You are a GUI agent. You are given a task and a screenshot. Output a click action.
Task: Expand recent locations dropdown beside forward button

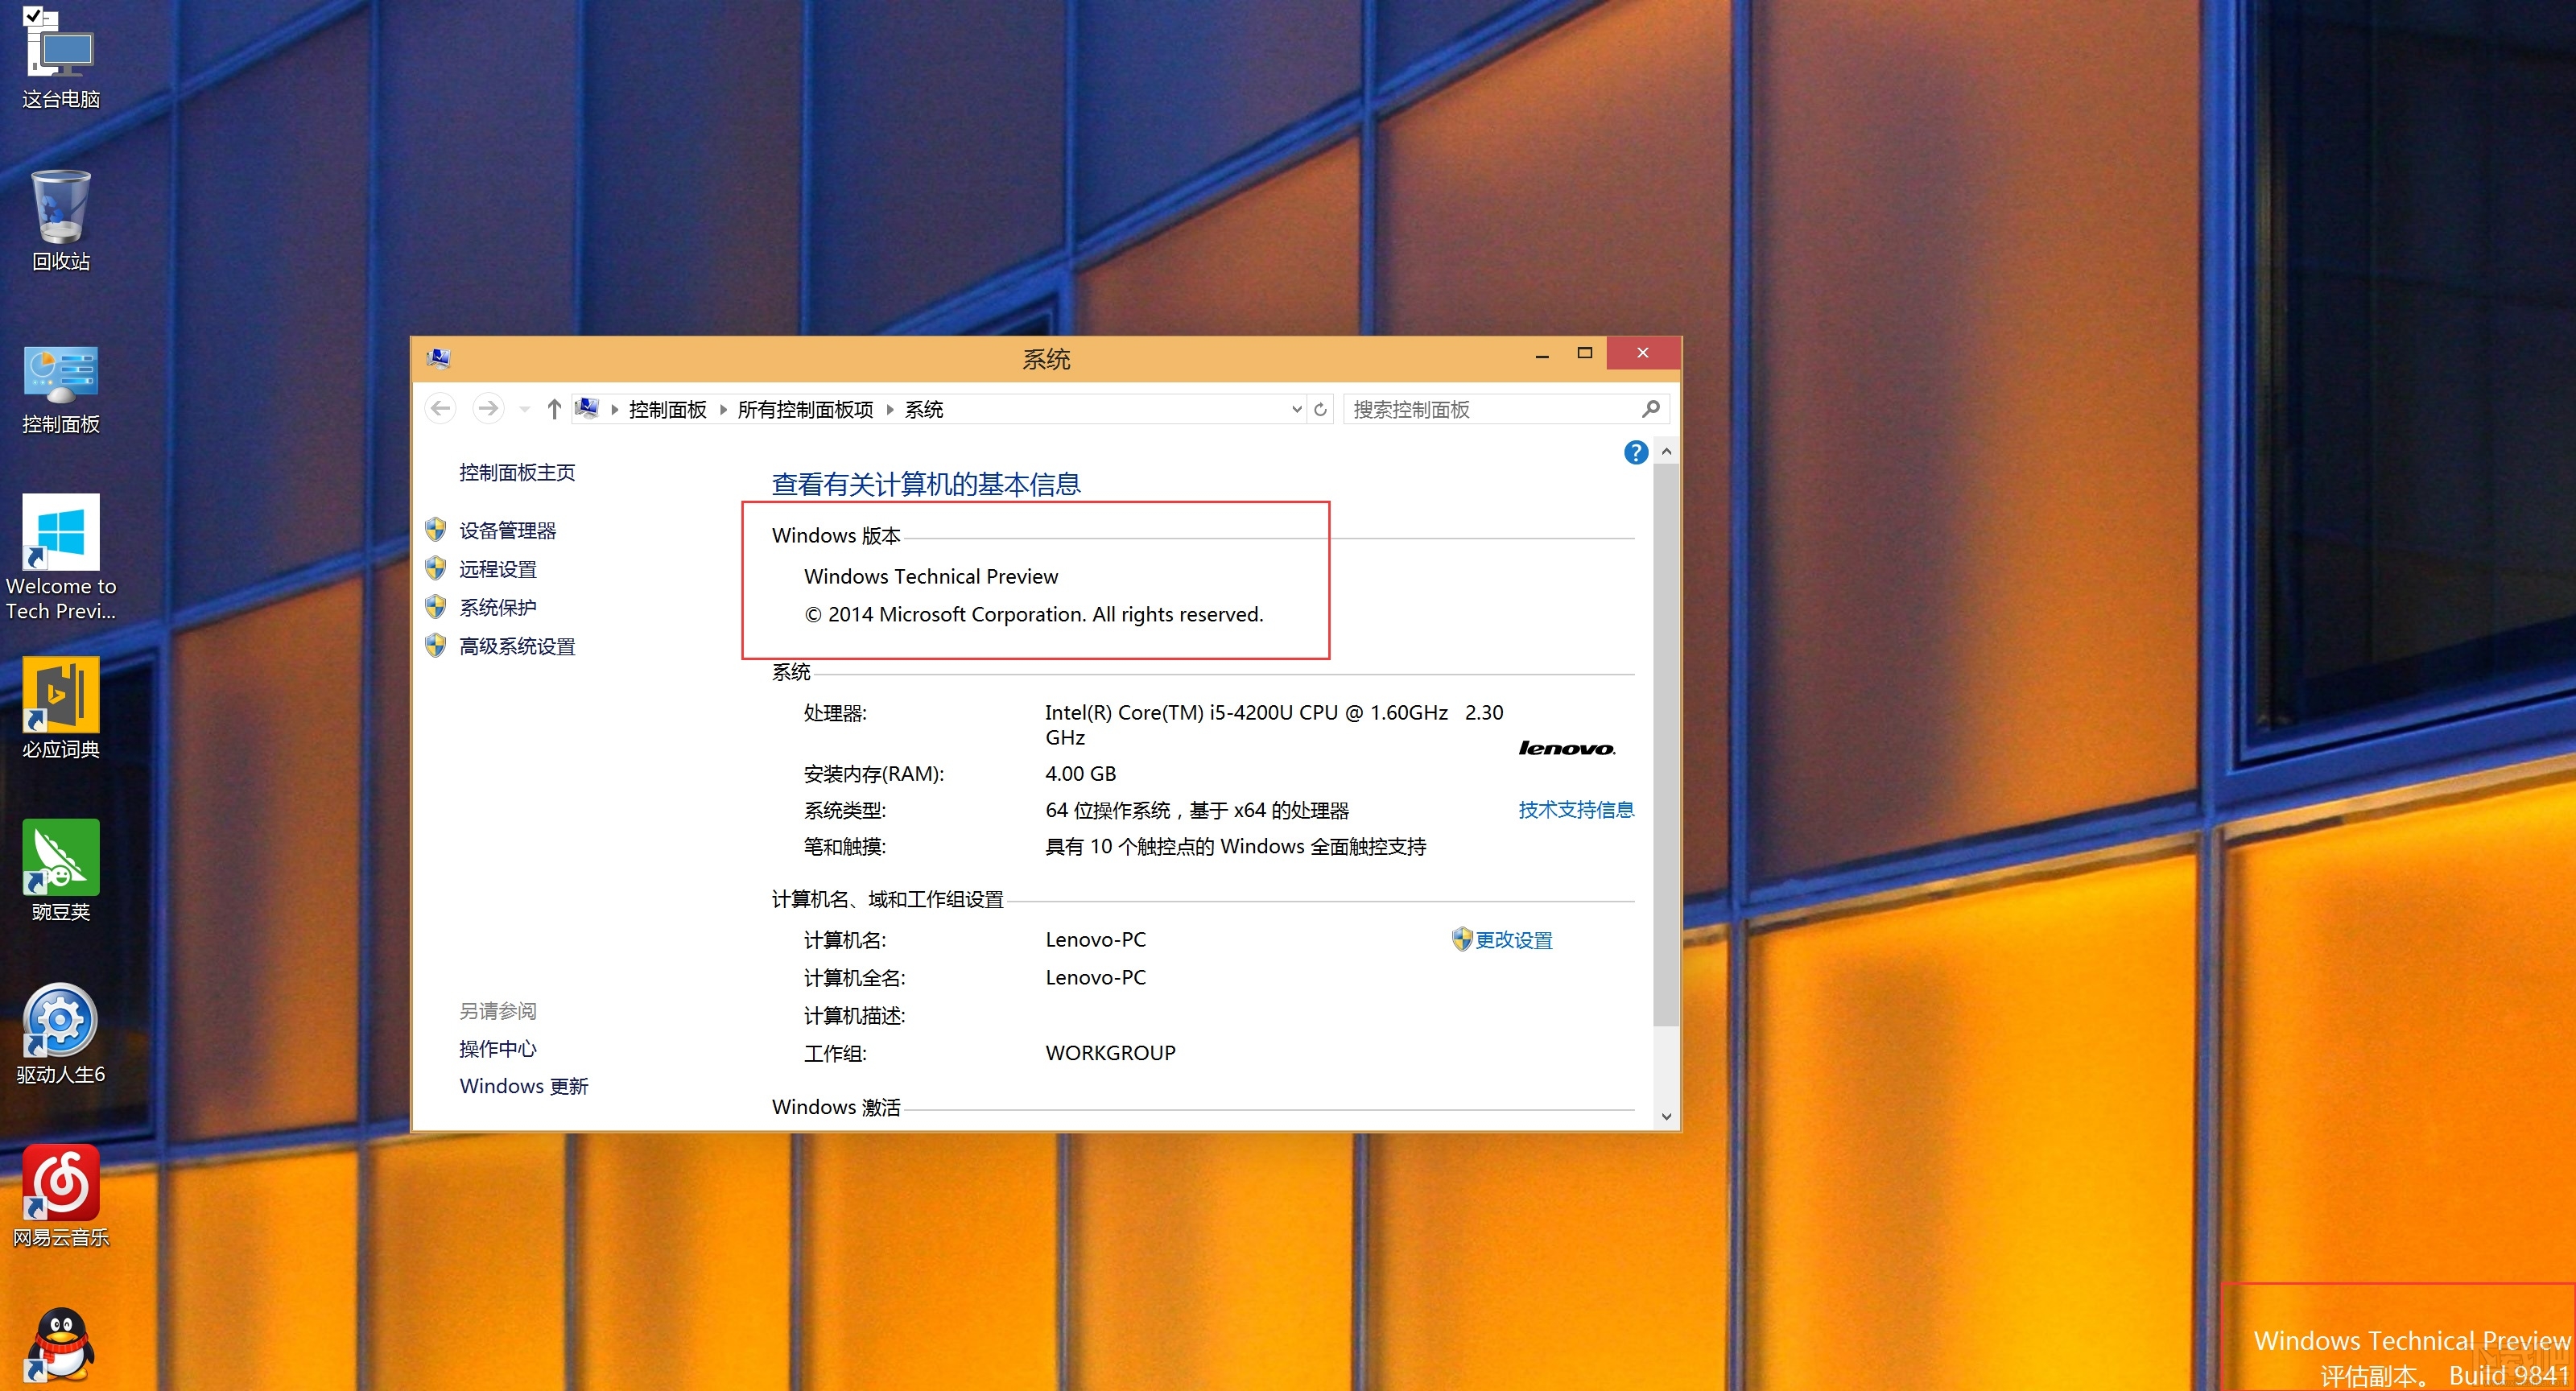click(x=524, y=408)
